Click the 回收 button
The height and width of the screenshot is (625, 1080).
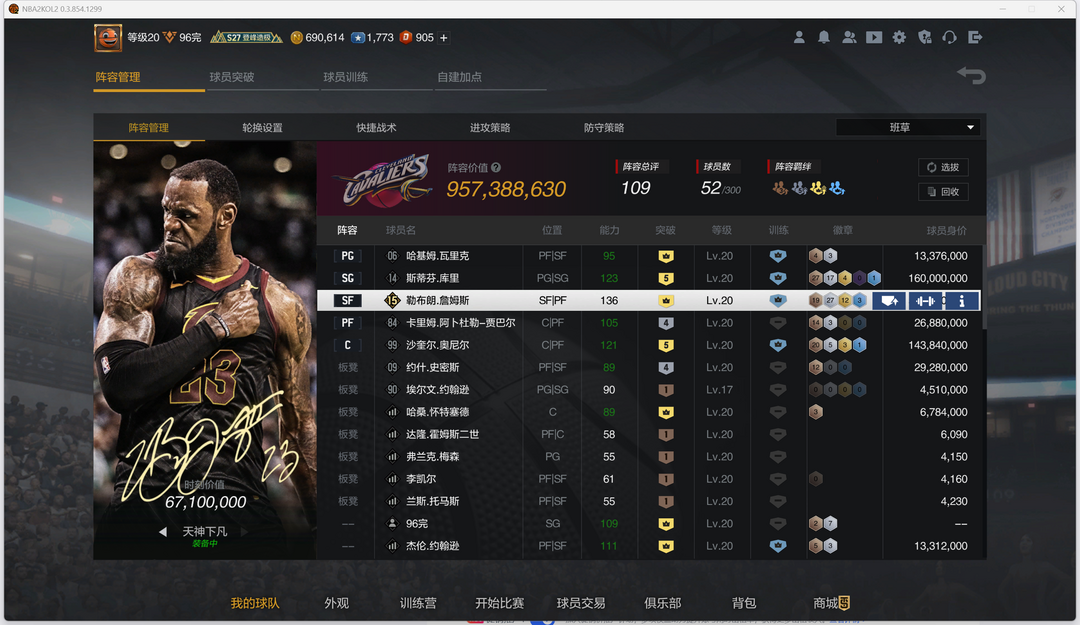click(x=943, y=192)
